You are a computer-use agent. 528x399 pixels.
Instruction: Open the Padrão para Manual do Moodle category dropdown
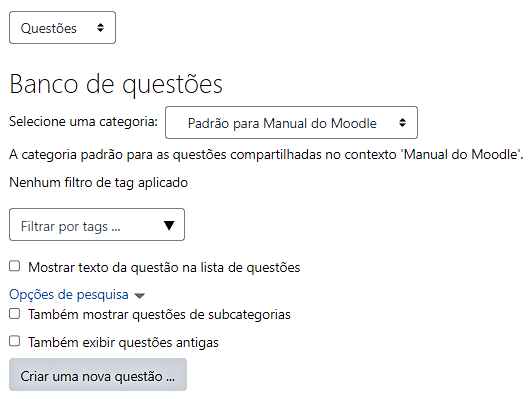pos(291,123)
